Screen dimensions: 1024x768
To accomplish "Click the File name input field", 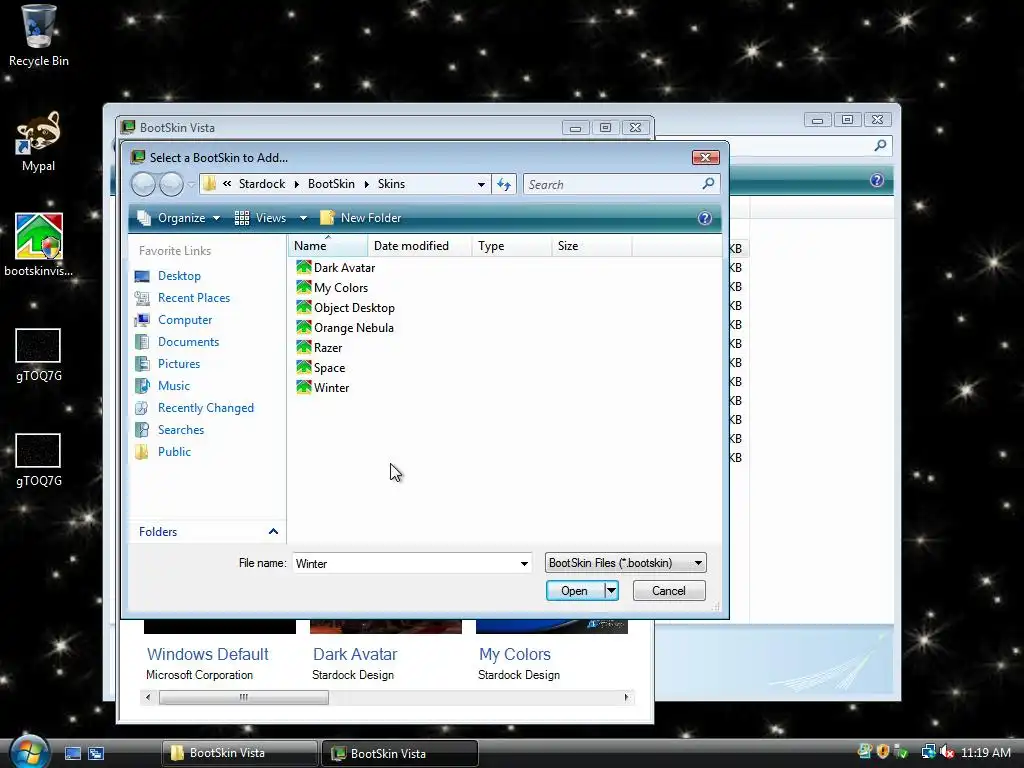I will coord(406,564).
